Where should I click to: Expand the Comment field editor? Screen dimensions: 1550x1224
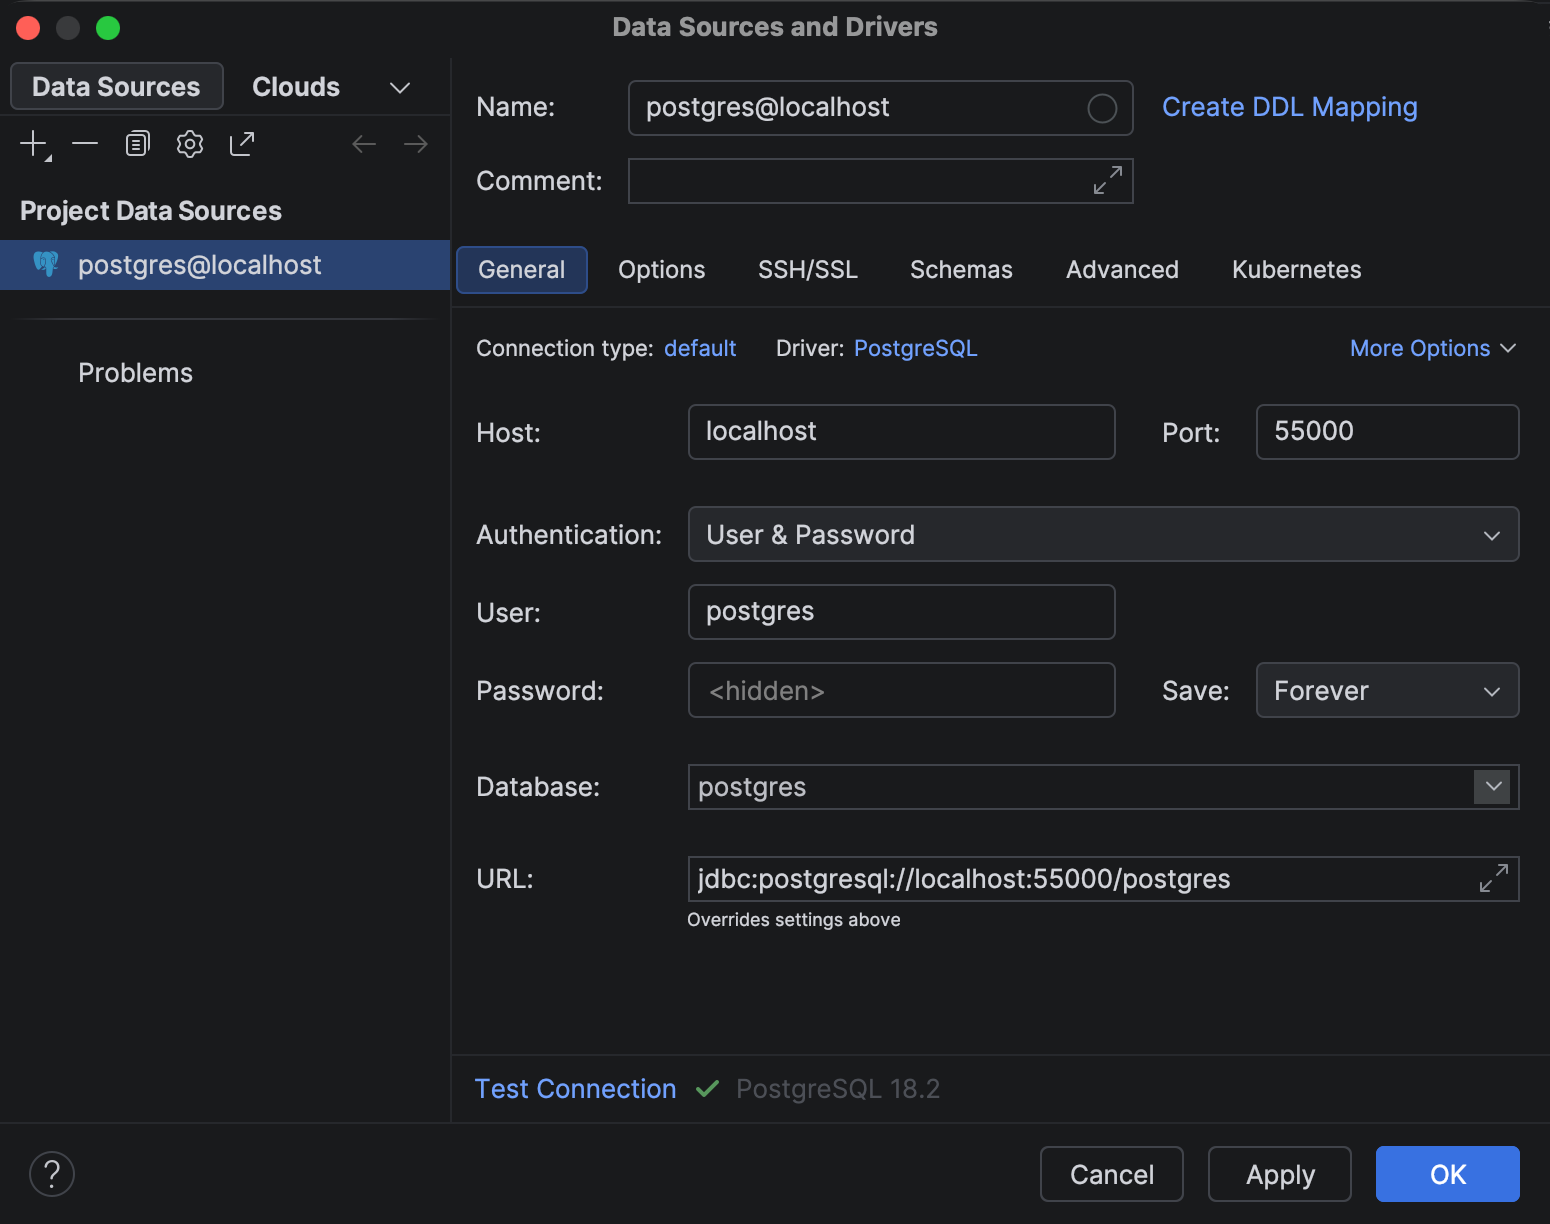[x=1107, y=181]
